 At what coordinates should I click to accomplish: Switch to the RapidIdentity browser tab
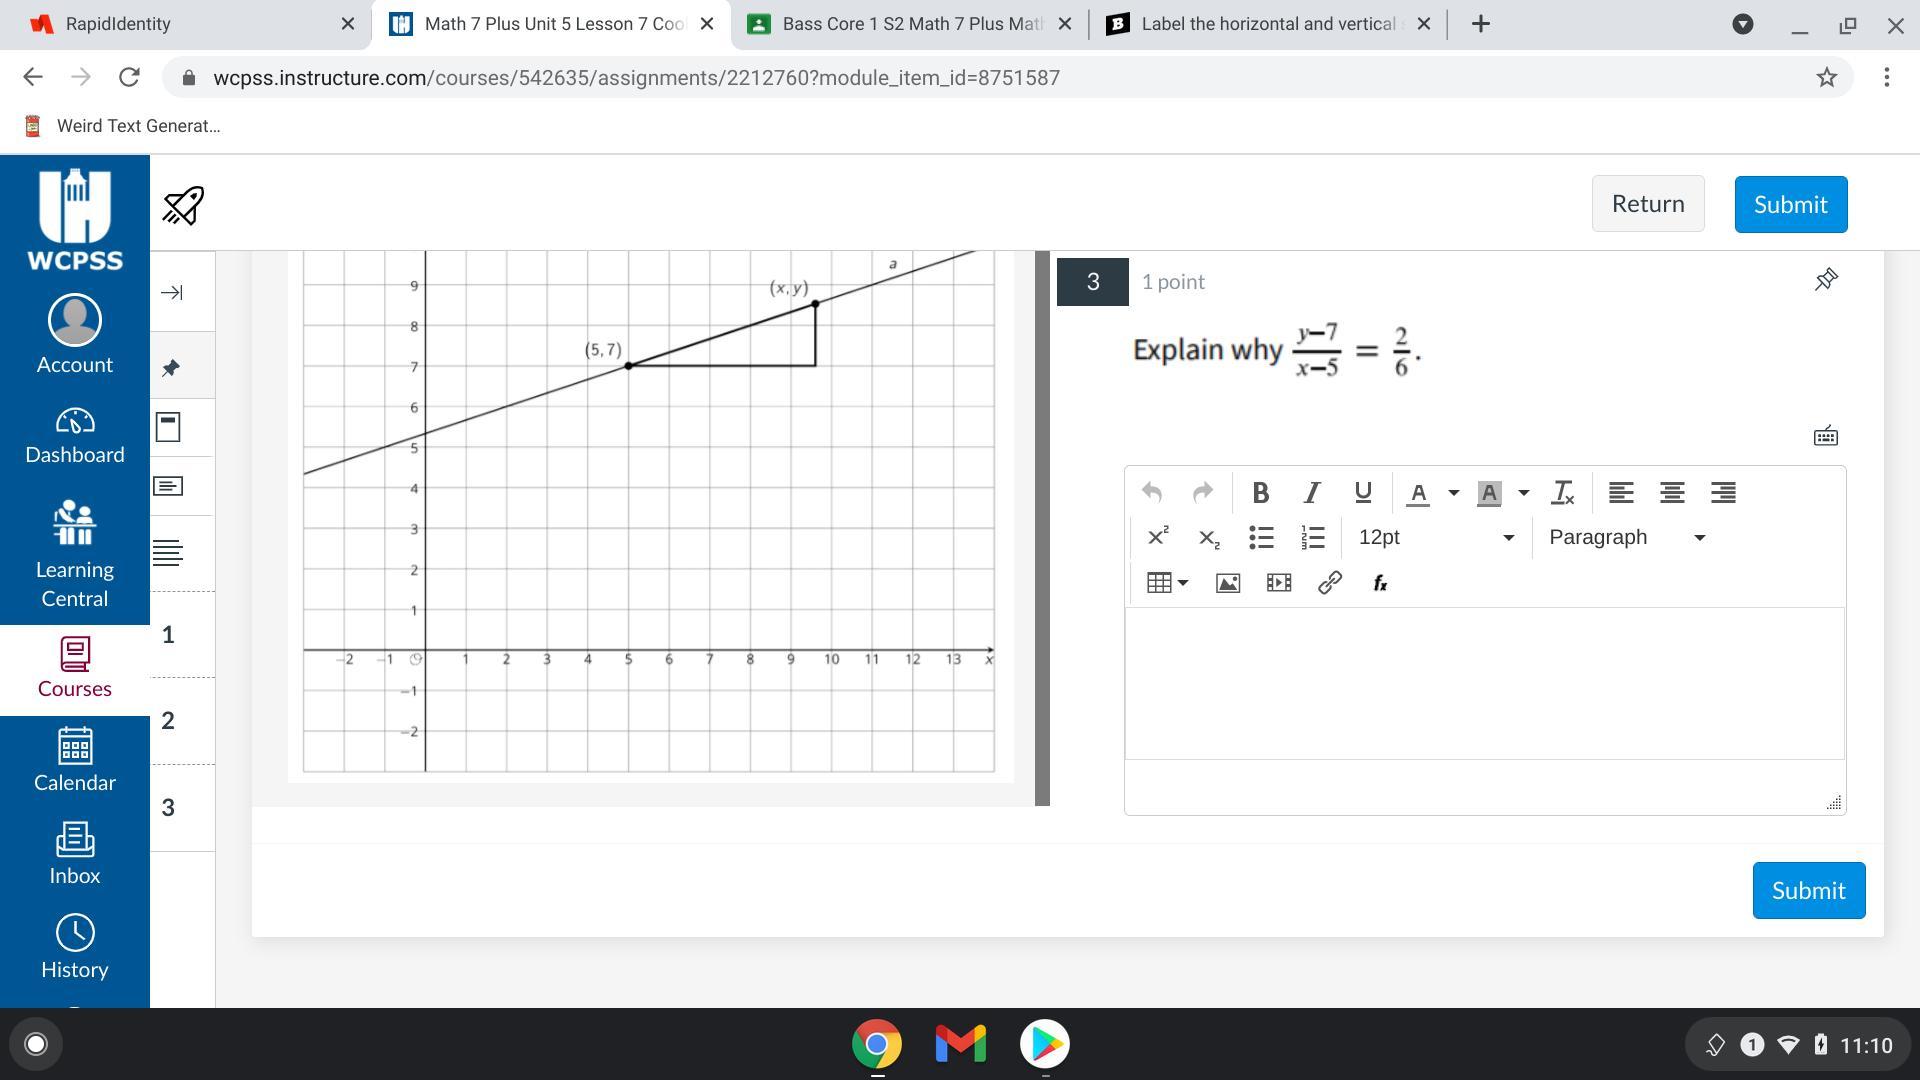click(x=185, y=24)
